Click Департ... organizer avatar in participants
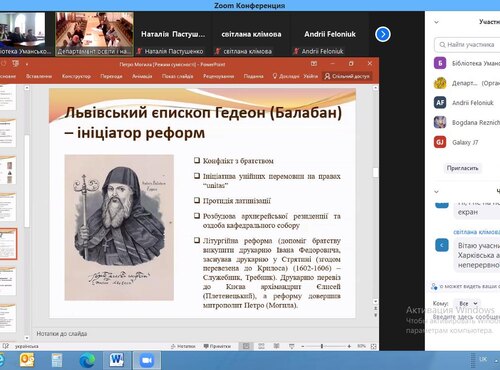 click(440, 83)
